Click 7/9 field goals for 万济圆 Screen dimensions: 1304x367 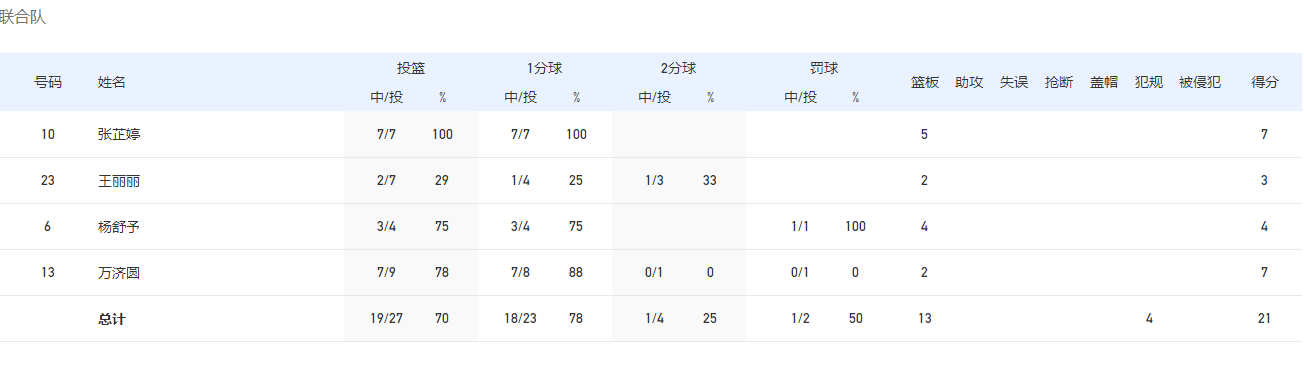[x=387, y=272]
